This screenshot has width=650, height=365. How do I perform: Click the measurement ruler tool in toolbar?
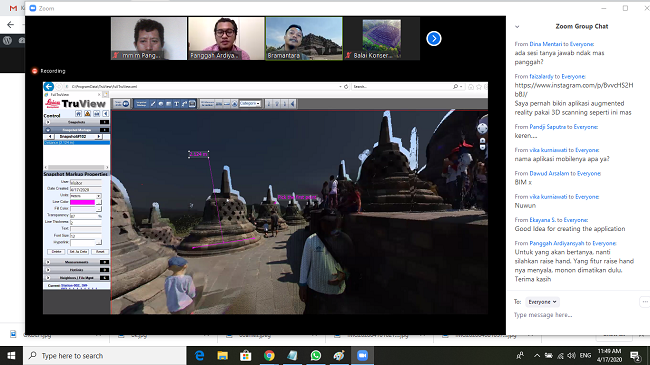point(219,104)
